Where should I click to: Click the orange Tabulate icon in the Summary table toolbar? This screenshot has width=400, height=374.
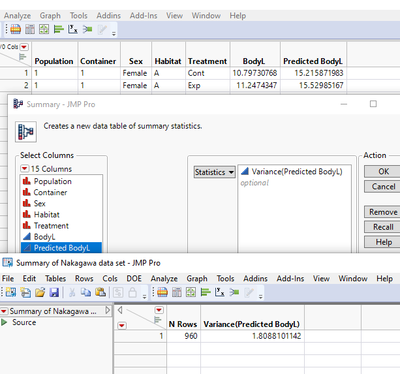162,292
